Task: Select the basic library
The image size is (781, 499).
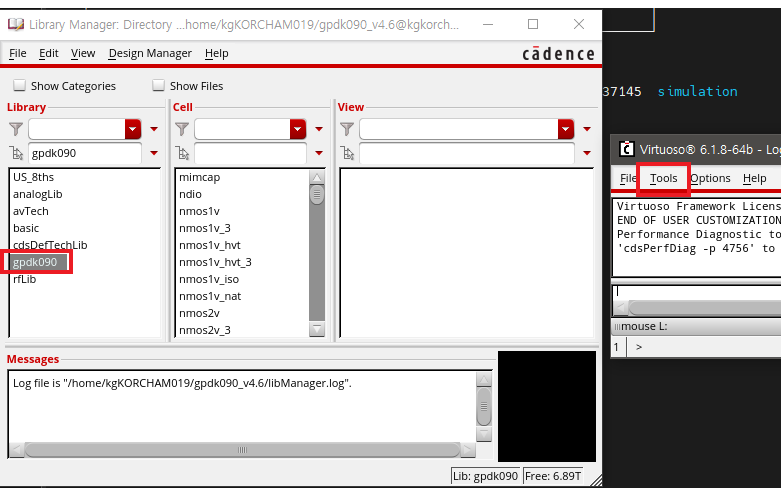Action: point(26,228)
